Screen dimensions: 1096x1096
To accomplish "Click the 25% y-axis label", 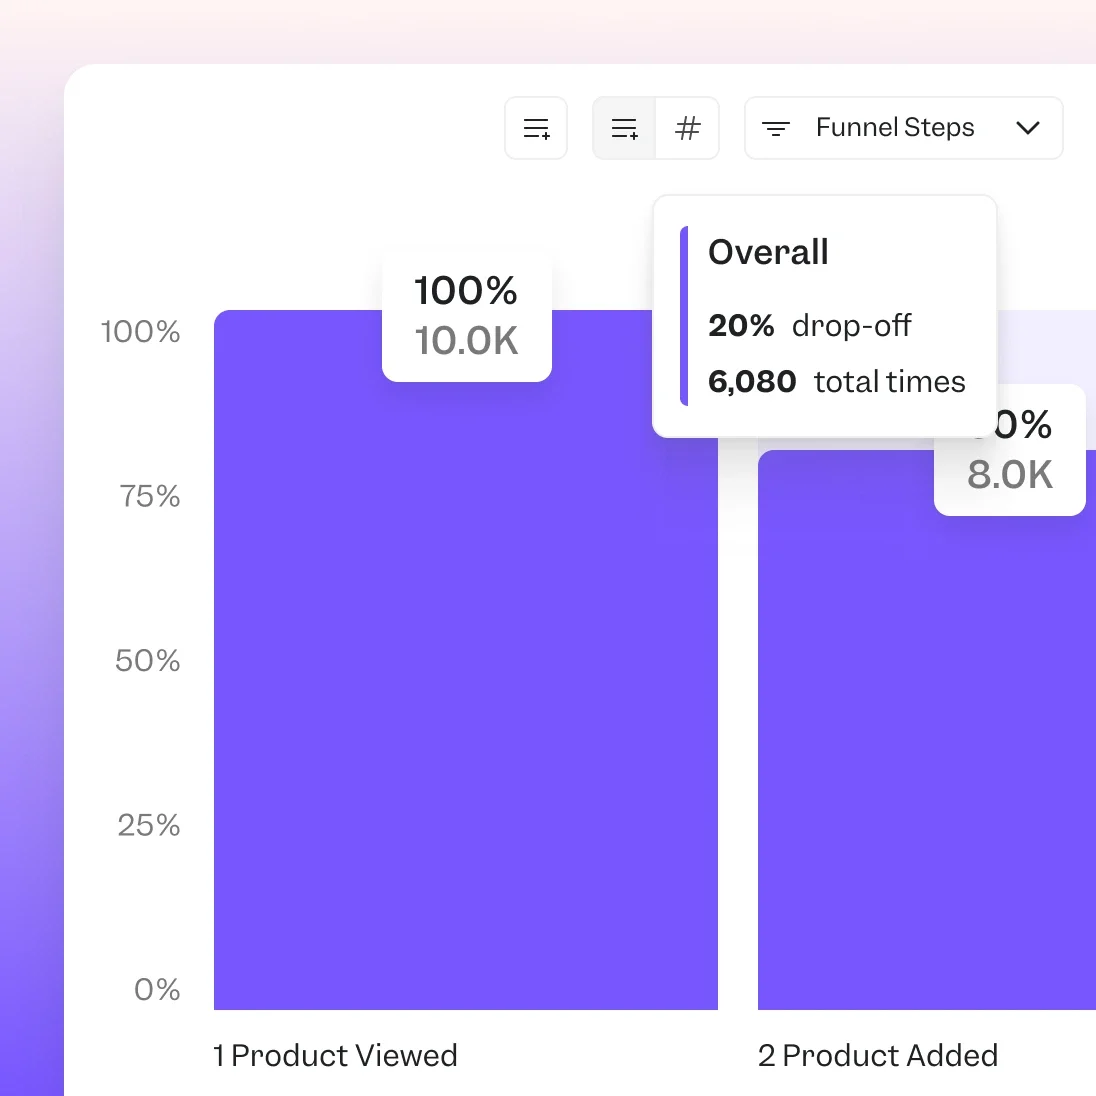I will pos(149,825).
